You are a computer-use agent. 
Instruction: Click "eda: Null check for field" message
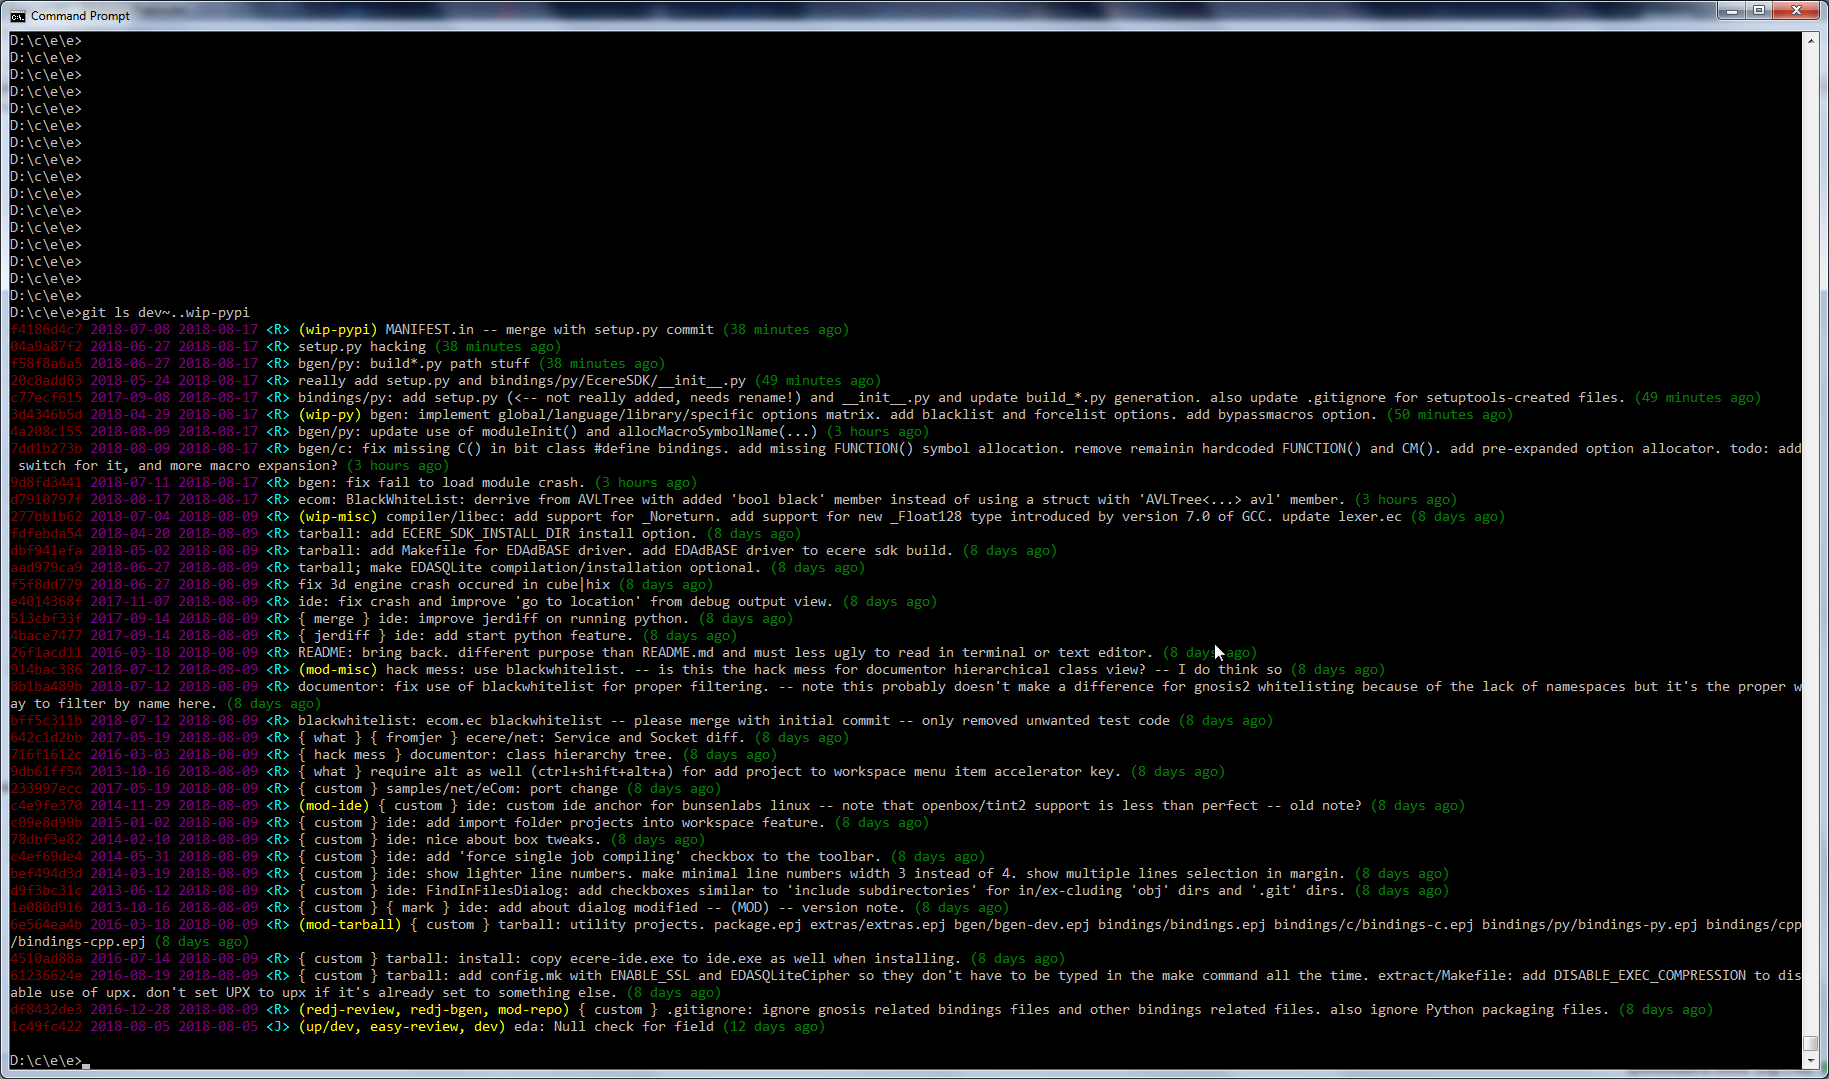614,1026
